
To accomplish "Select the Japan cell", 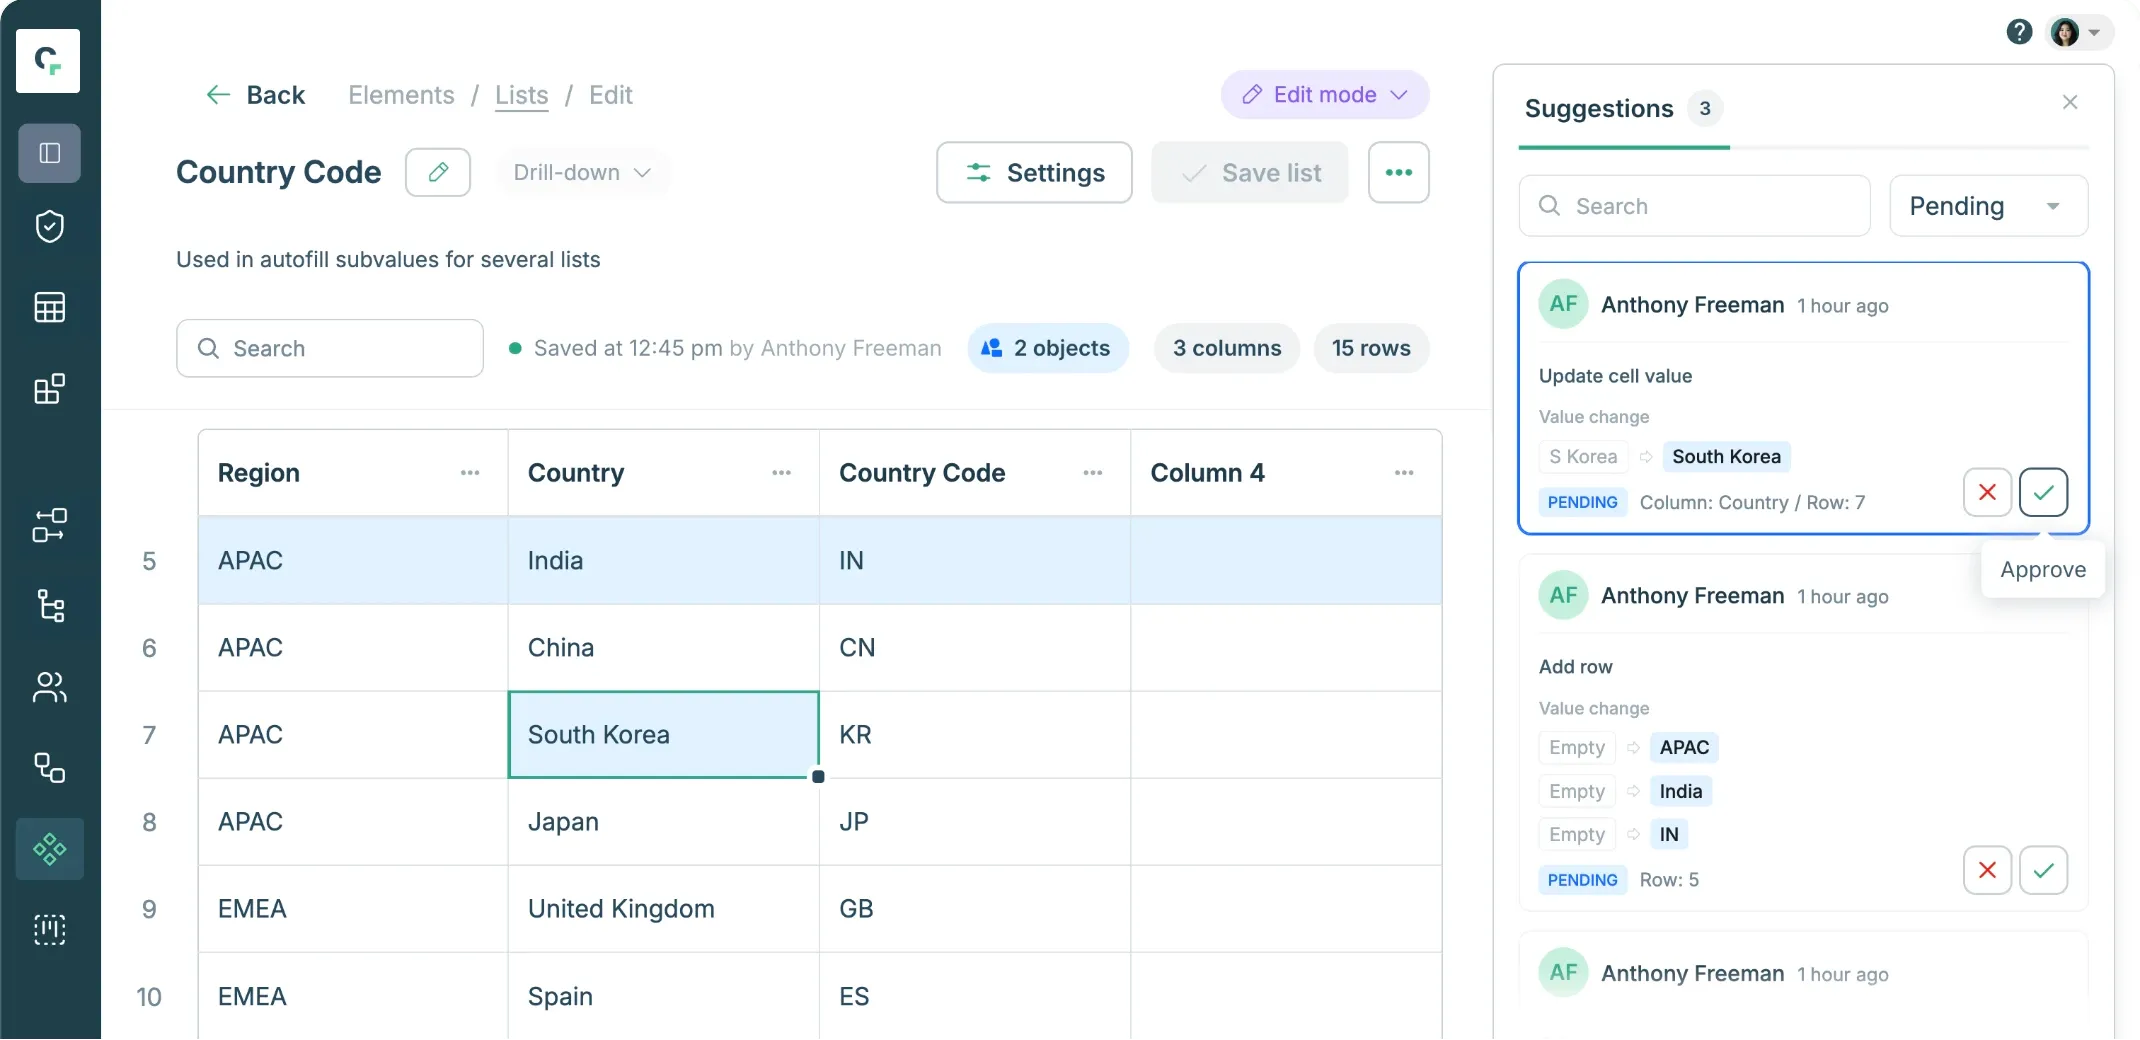I will point(663,822).
